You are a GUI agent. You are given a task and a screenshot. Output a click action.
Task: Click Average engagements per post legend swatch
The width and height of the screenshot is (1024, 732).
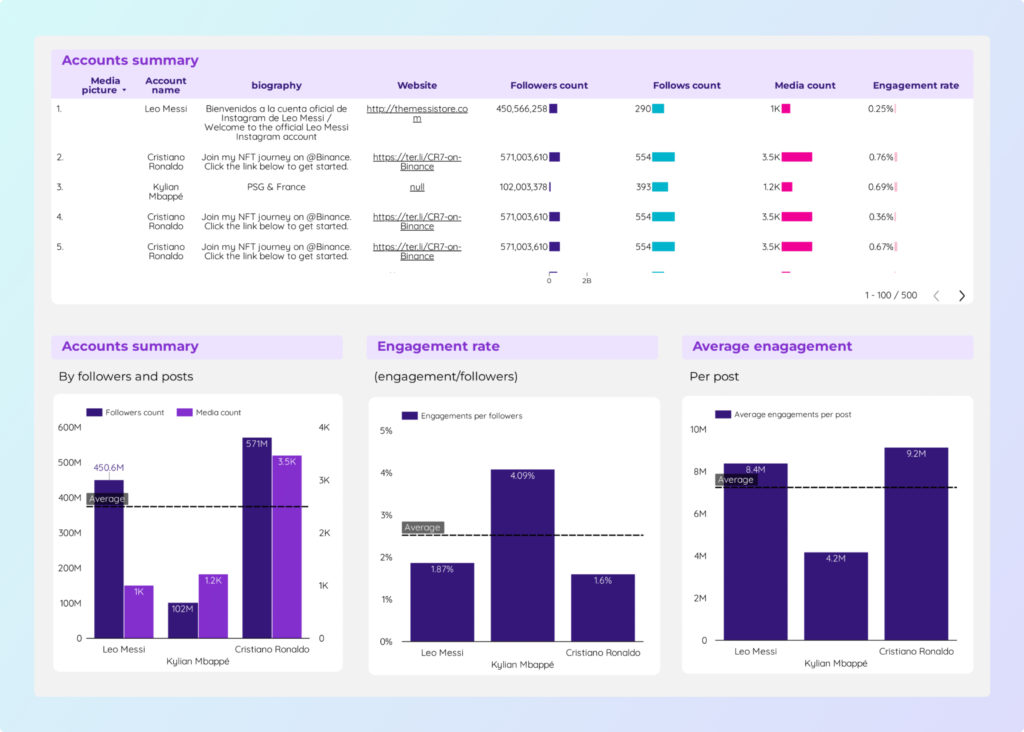point(723,414)
